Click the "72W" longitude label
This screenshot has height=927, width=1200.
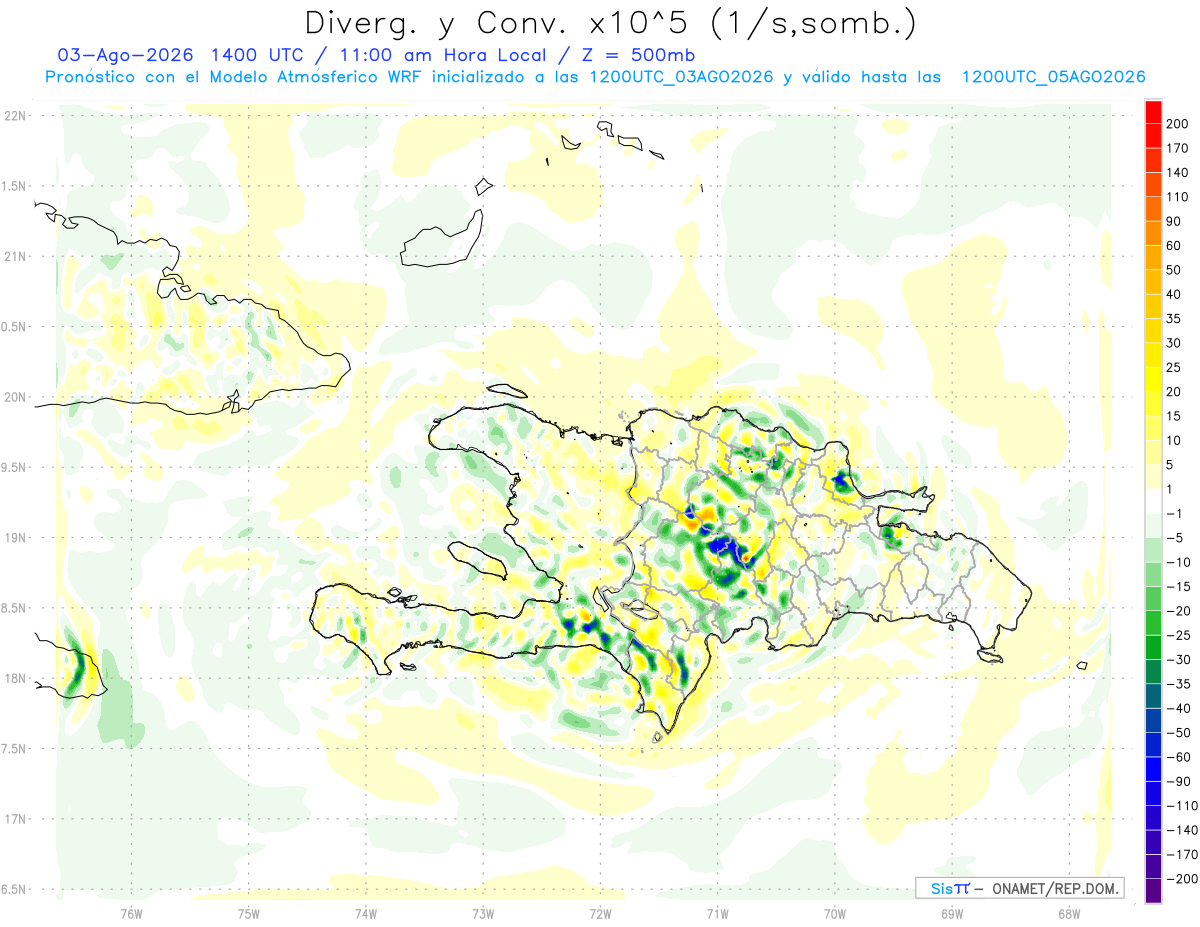coord(600,912)
